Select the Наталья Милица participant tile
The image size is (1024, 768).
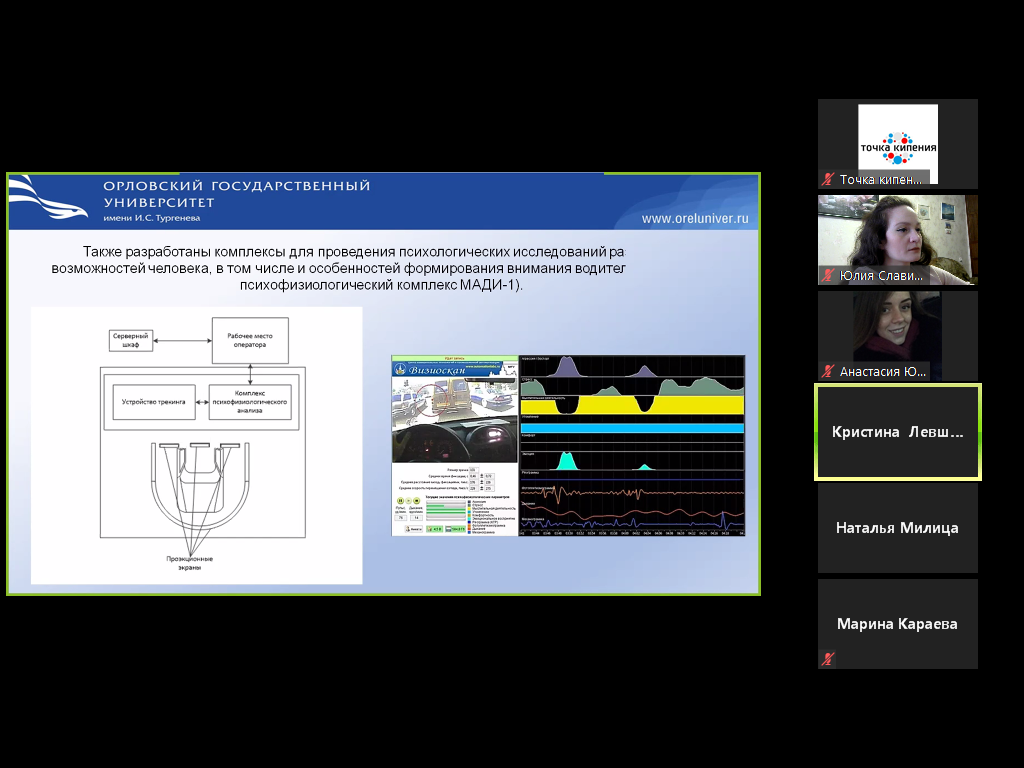tap(898, 528)
